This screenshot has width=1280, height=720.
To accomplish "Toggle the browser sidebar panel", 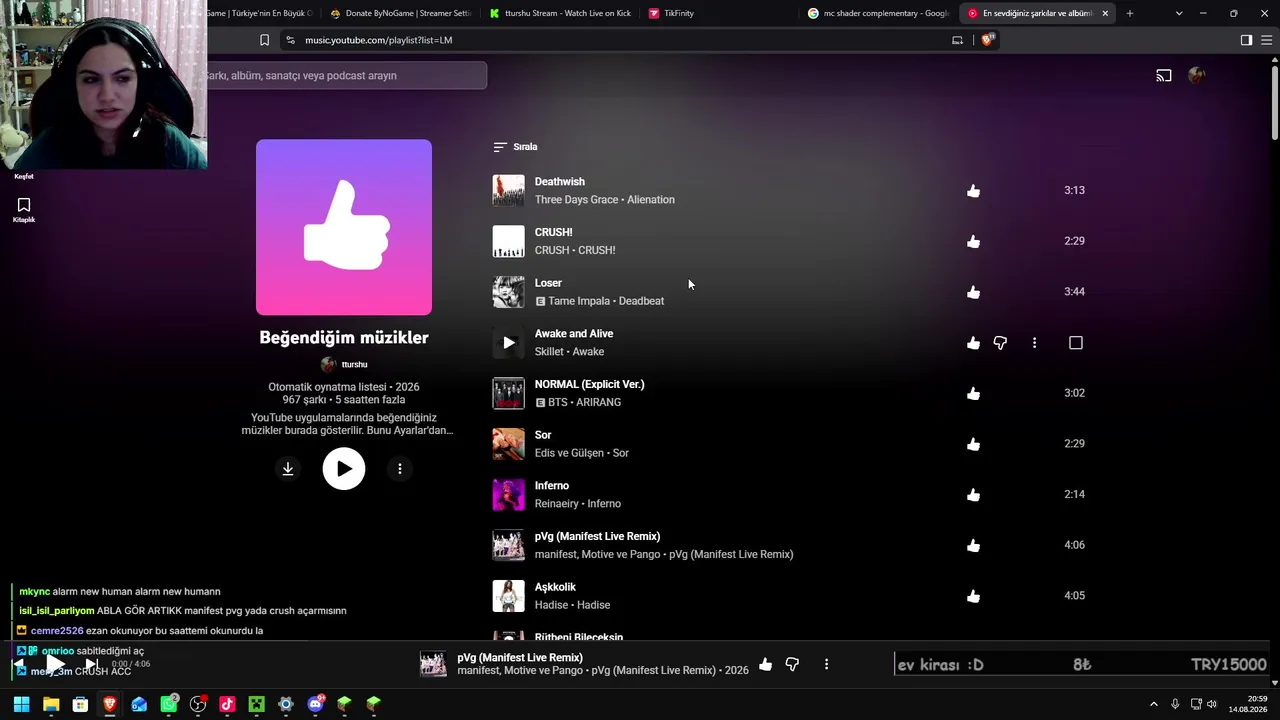I will pos(1246,40).
